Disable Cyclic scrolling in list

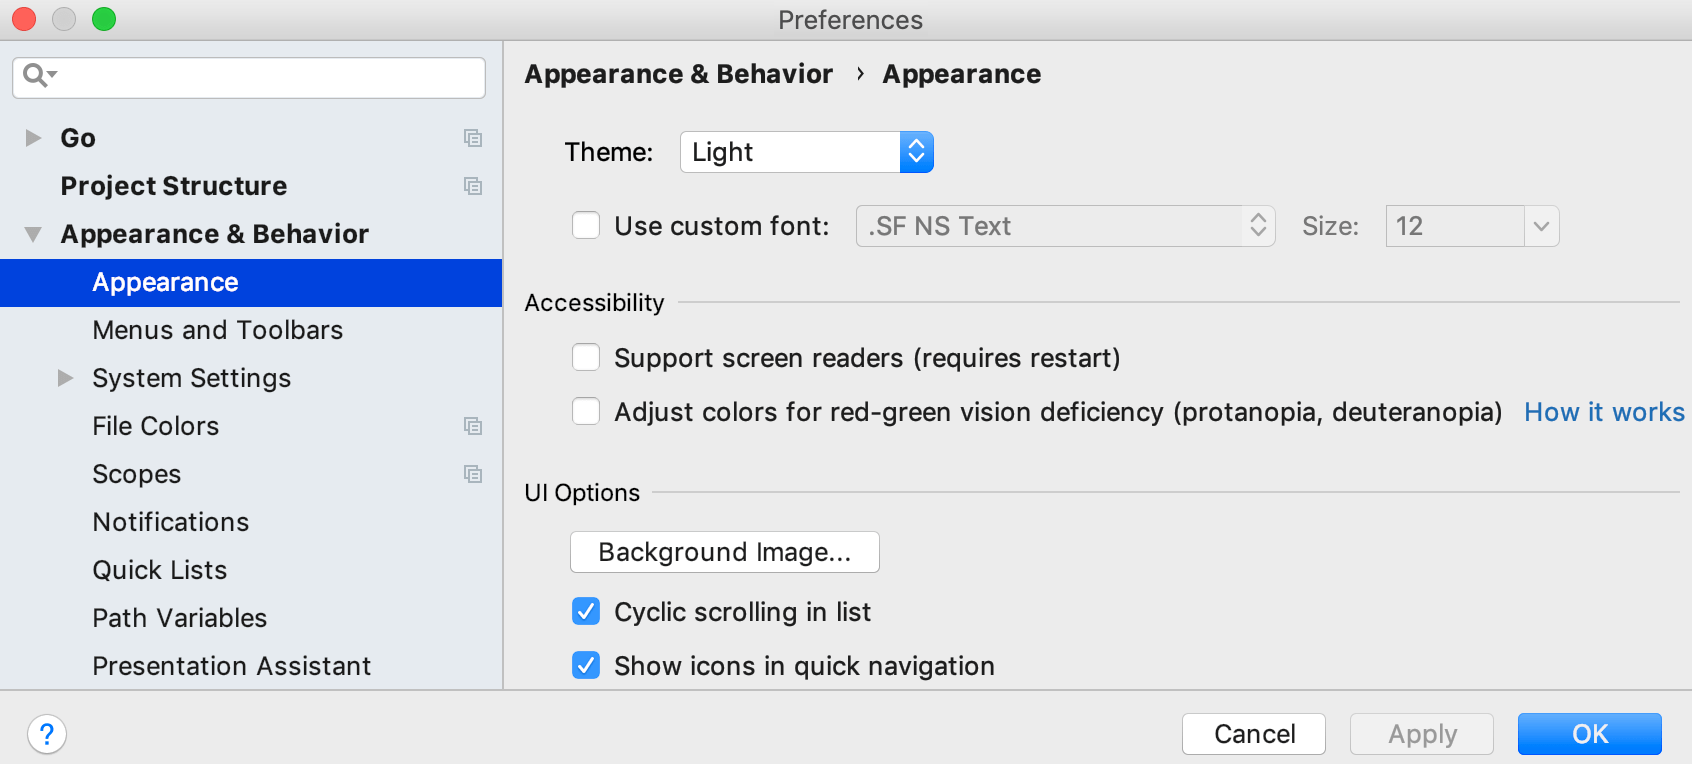tap(586, 611)
